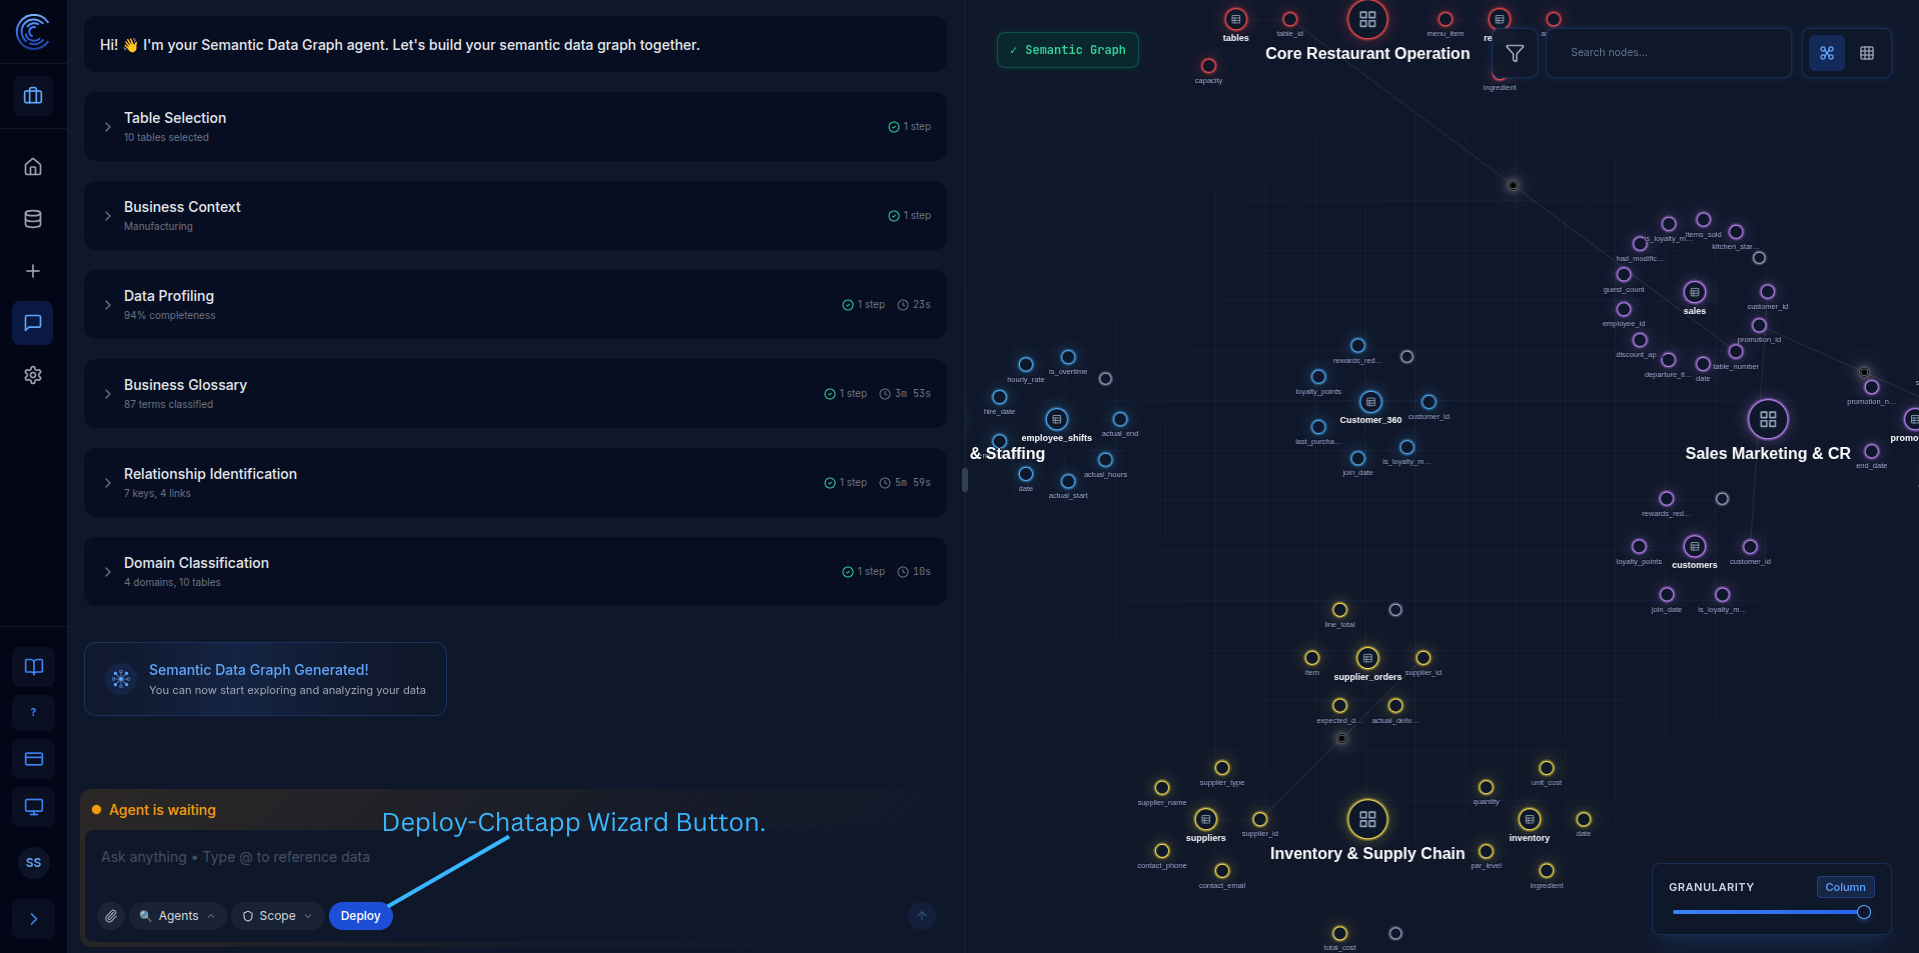1919x953 pixels.
Task: Click the Semantic Graph badge
Action: (1068, 50)
